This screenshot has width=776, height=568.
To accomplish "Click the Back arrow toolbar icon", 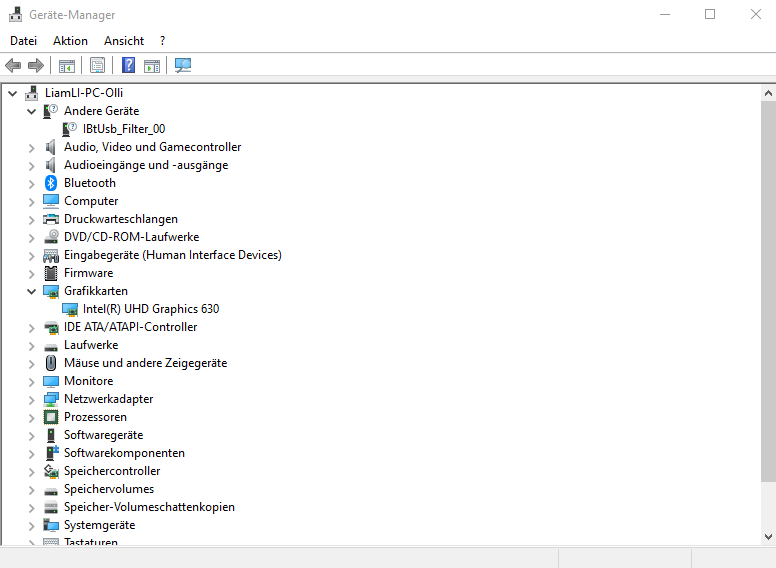I will [13, 65].
